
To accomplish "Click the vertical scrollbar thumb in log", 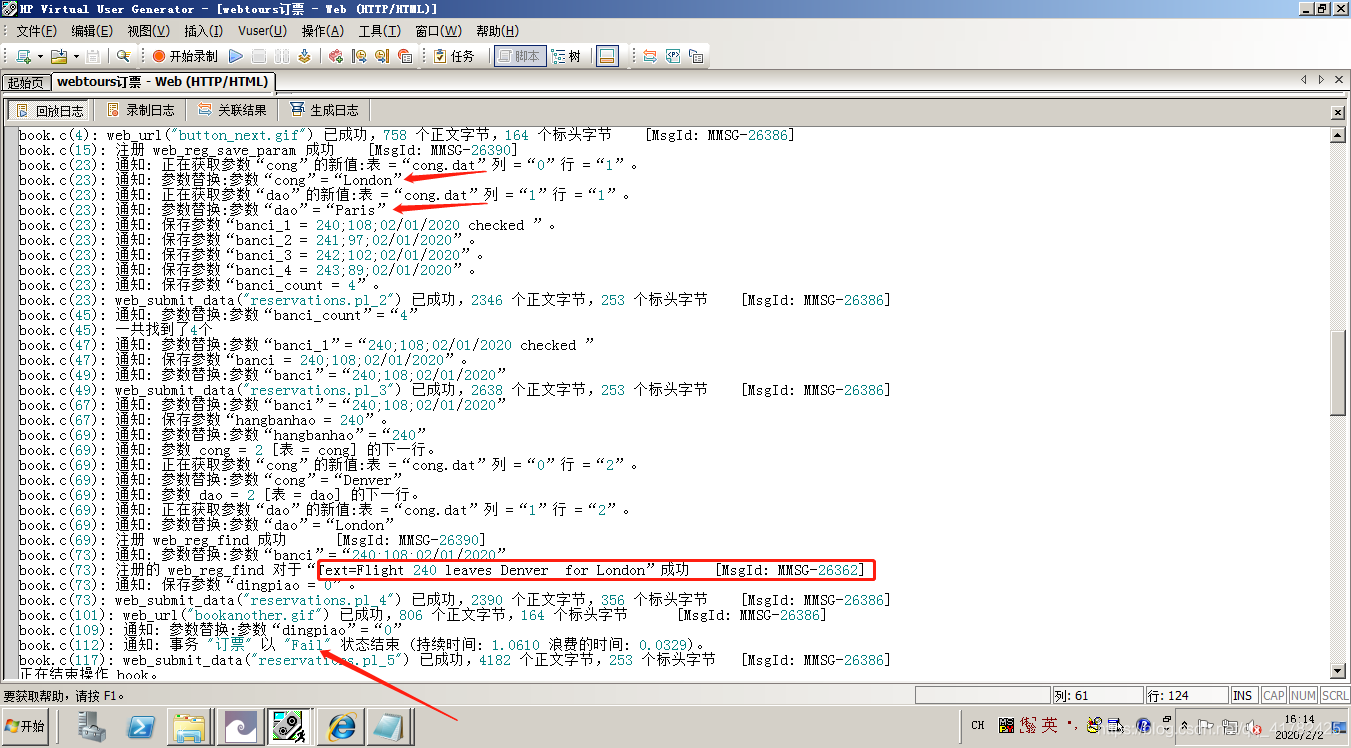I will click(1339, 373).
